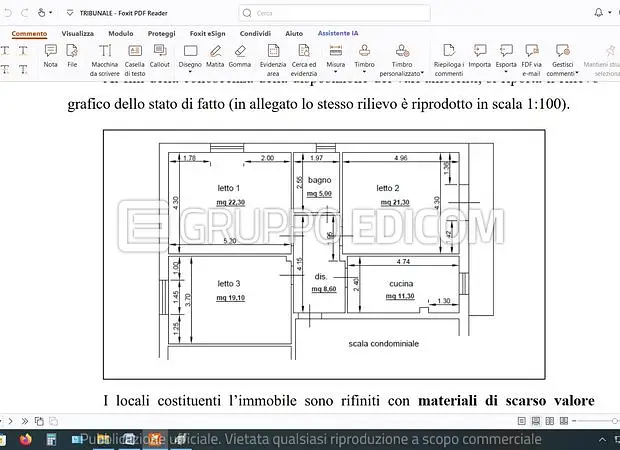
Task: Open the Misura dropdown menu
Action: coord(337,56)
